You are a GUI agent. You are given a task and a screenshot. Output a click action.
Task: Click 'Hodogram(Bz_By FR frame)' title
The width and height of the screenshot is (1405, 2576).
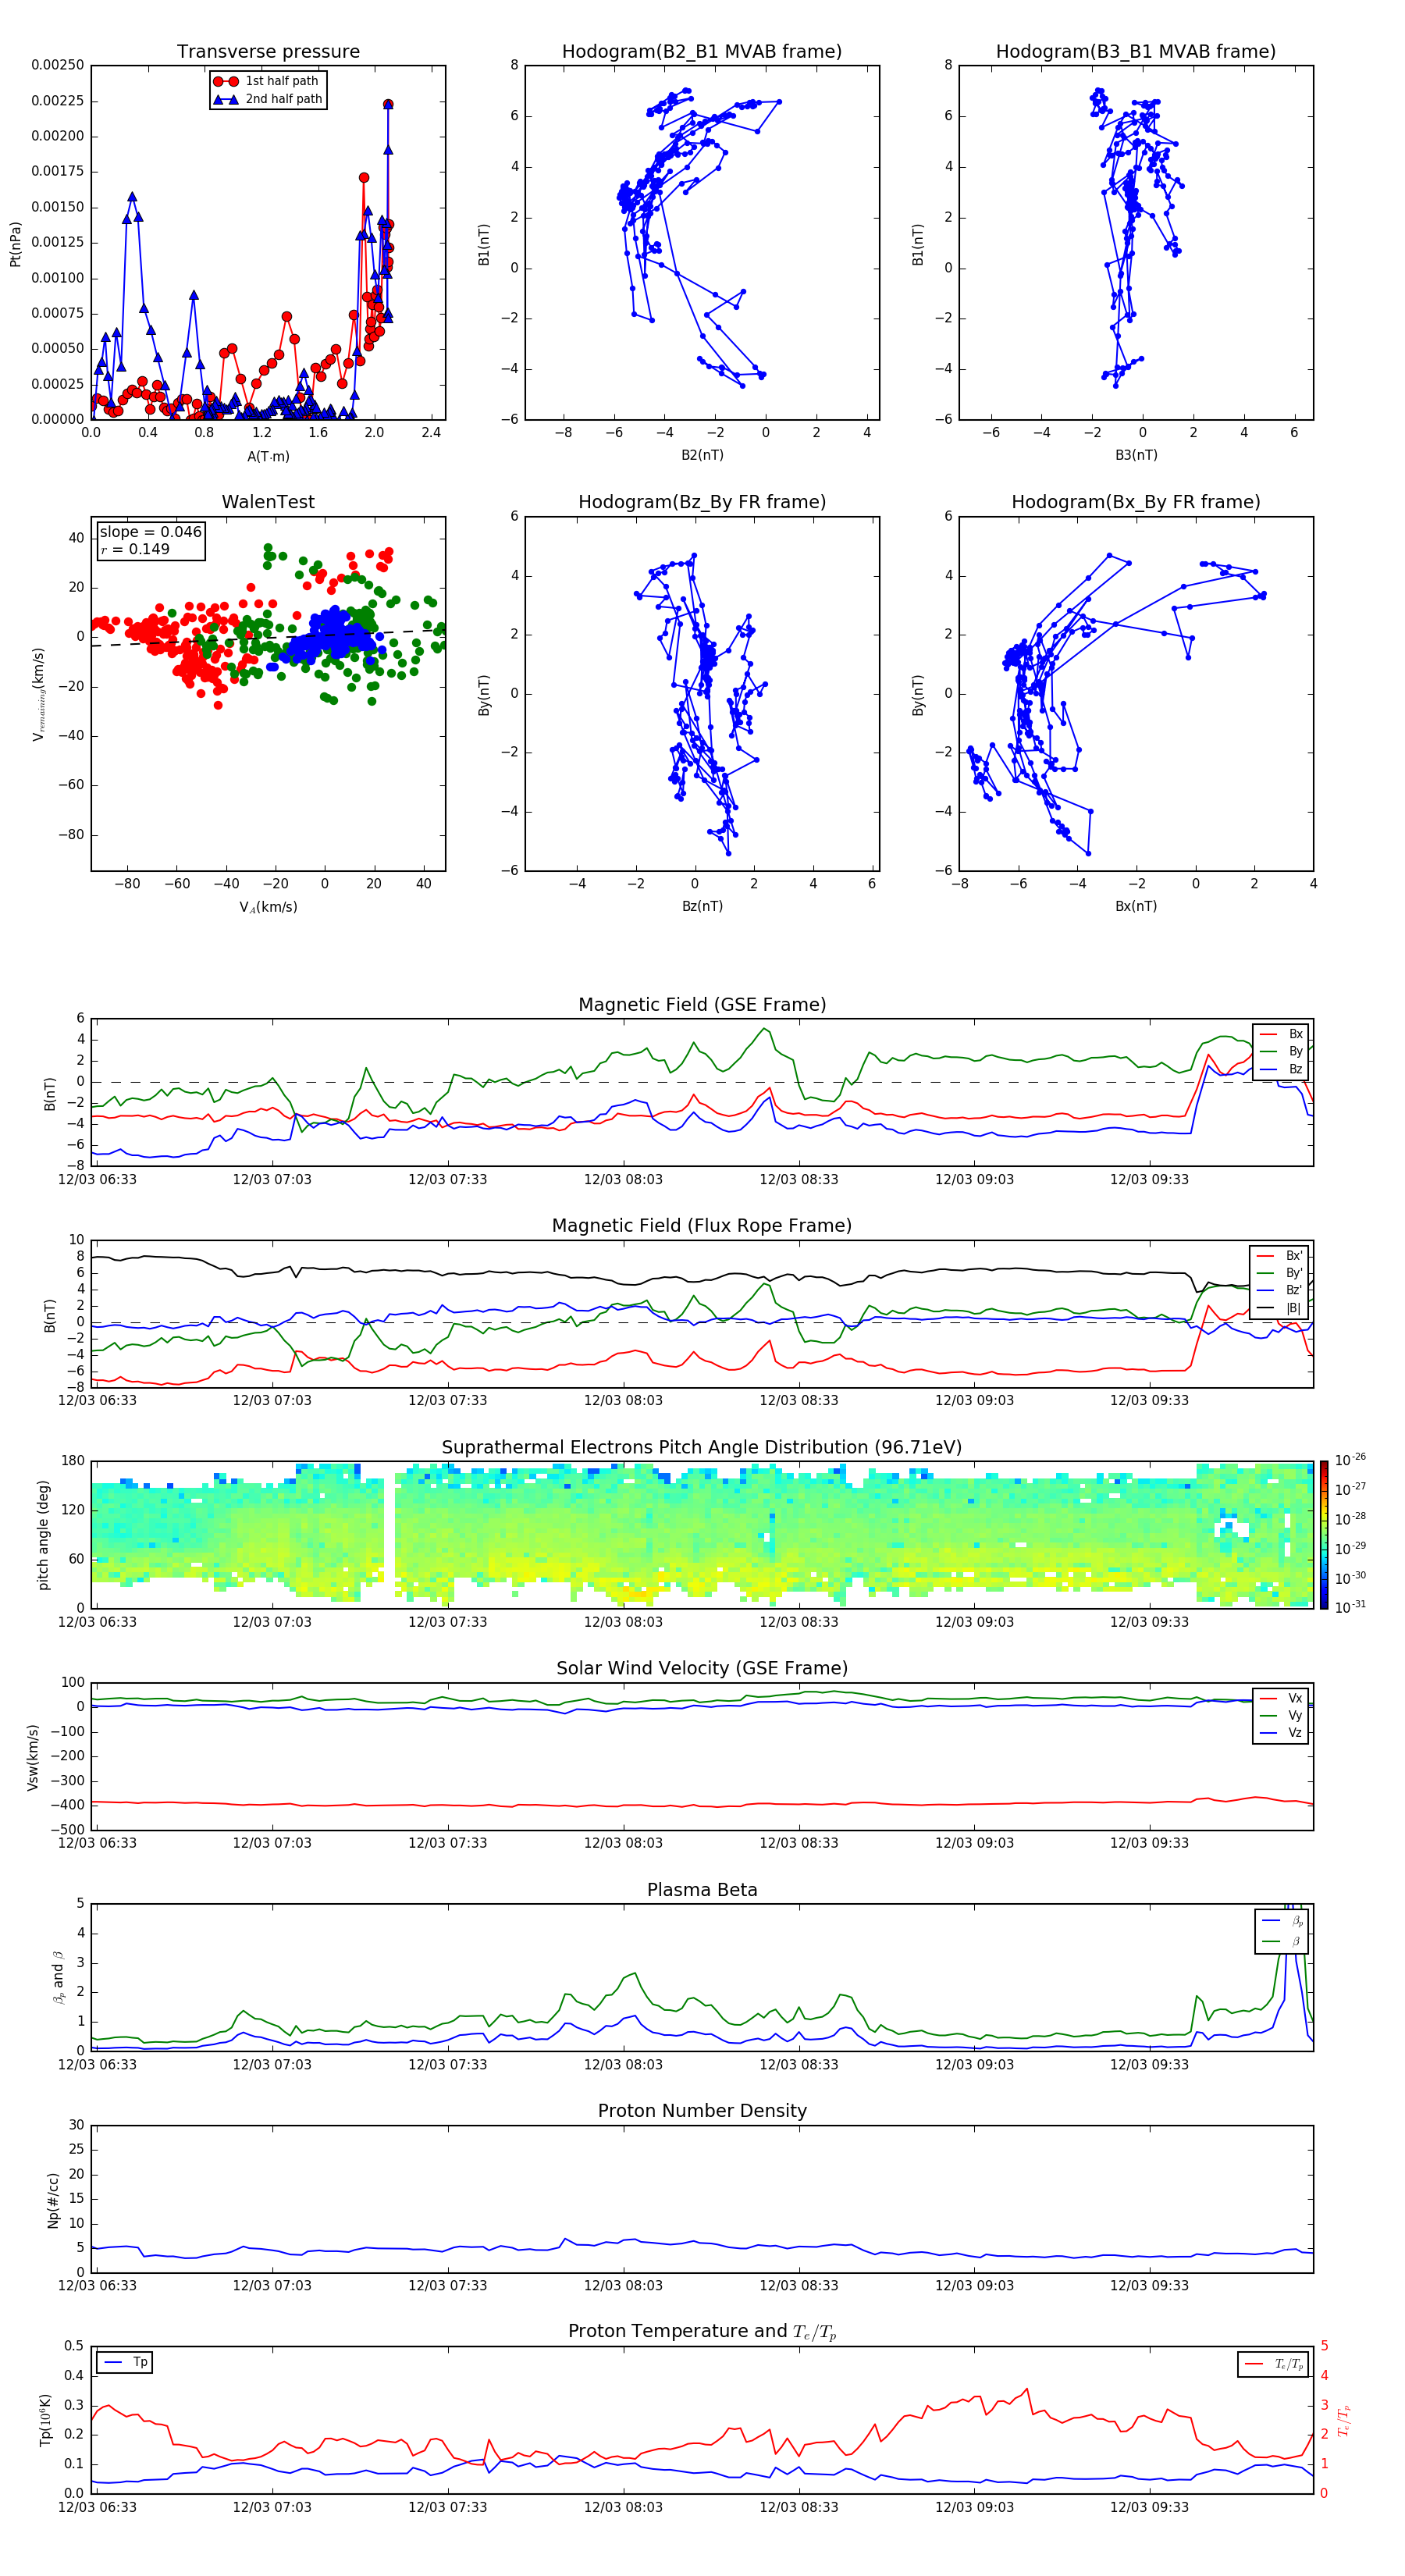(702, 502)
